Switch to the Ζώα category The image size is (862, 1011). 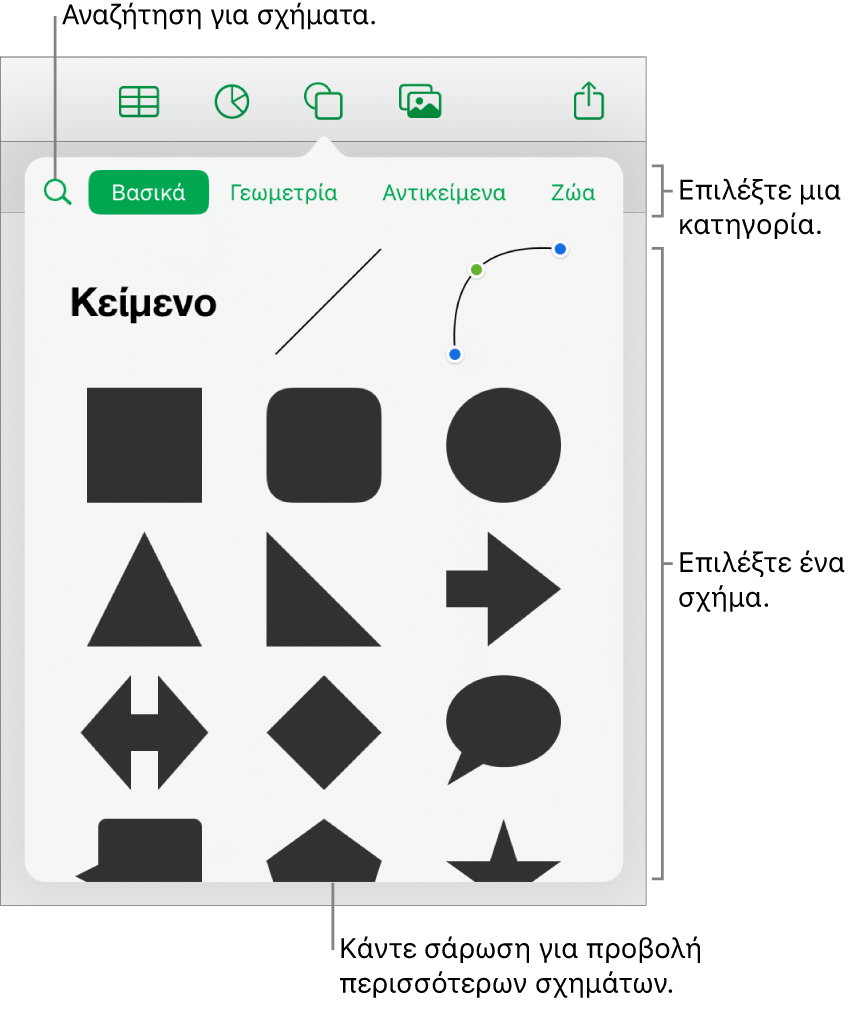(573, 193)
